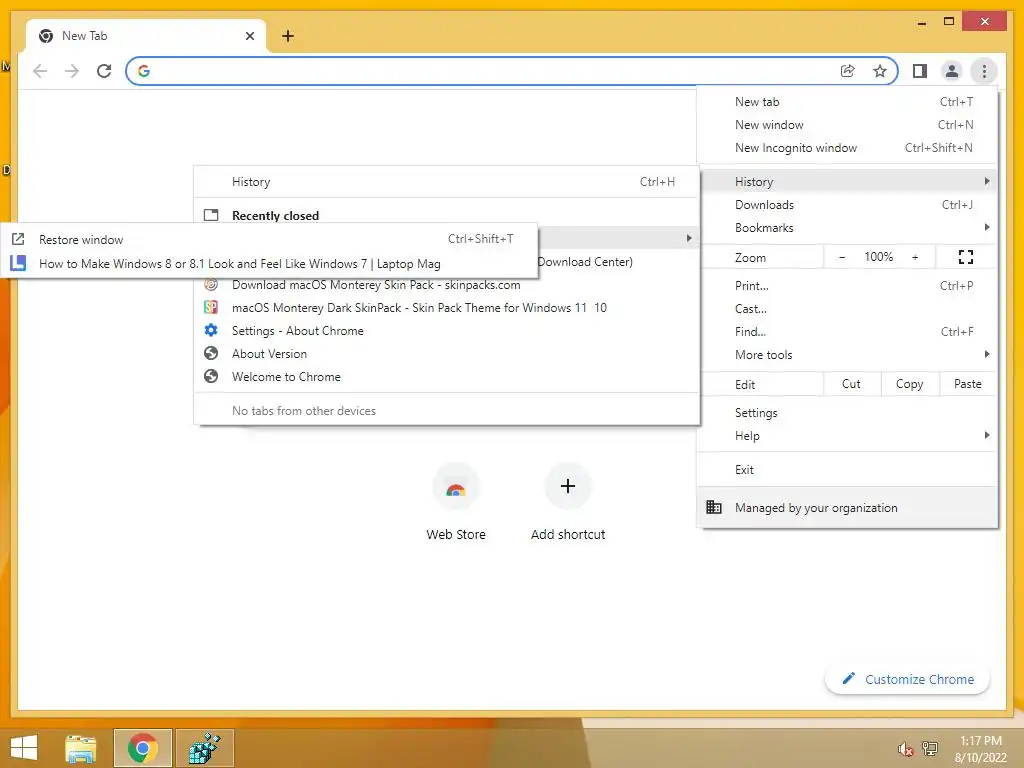Open full History with Ctrl+H entry
The image size is (1024, 768).
pos(447,182)
